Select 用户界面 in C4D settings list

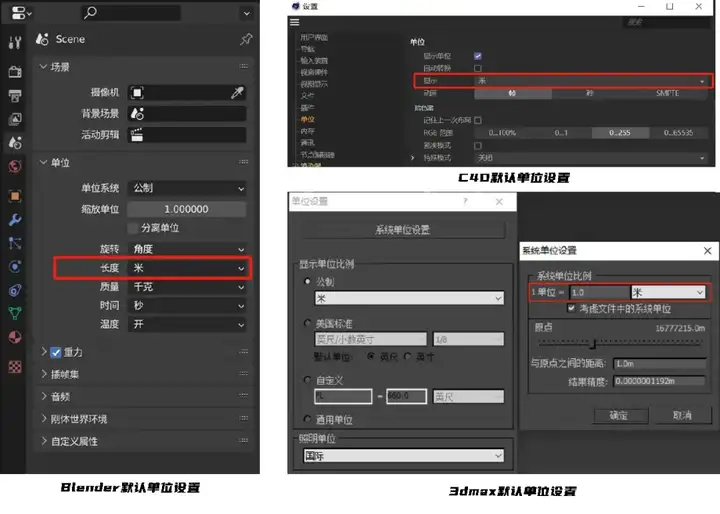coord(314,37)
